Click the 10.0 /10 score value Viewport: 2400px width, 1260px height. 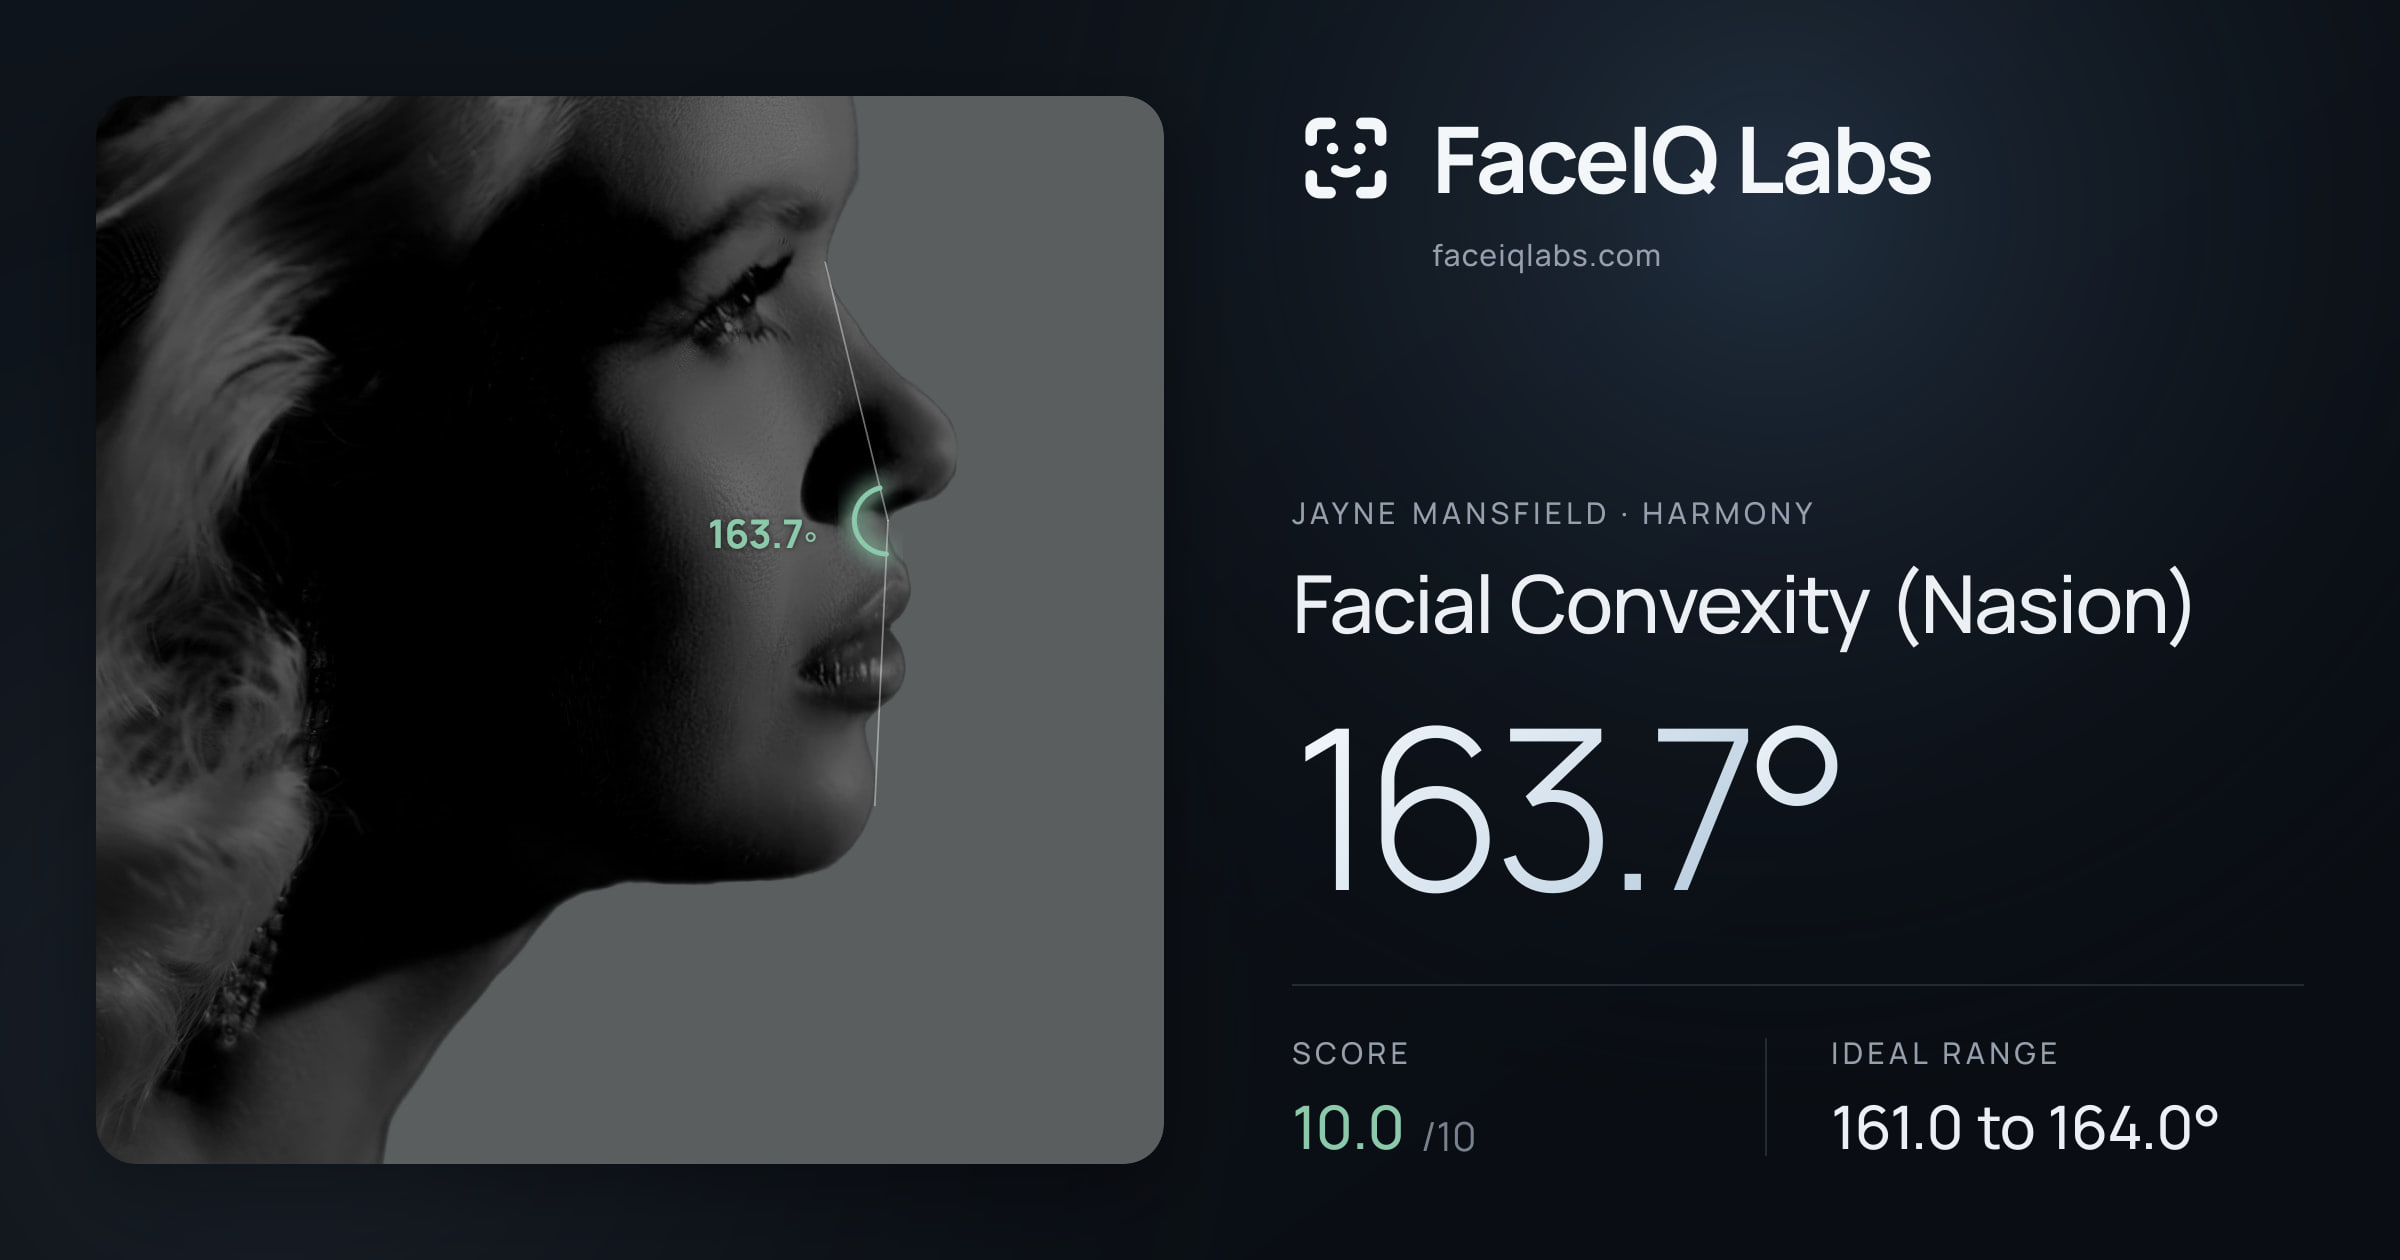pyautogui.click(x=1383, y=1129)
